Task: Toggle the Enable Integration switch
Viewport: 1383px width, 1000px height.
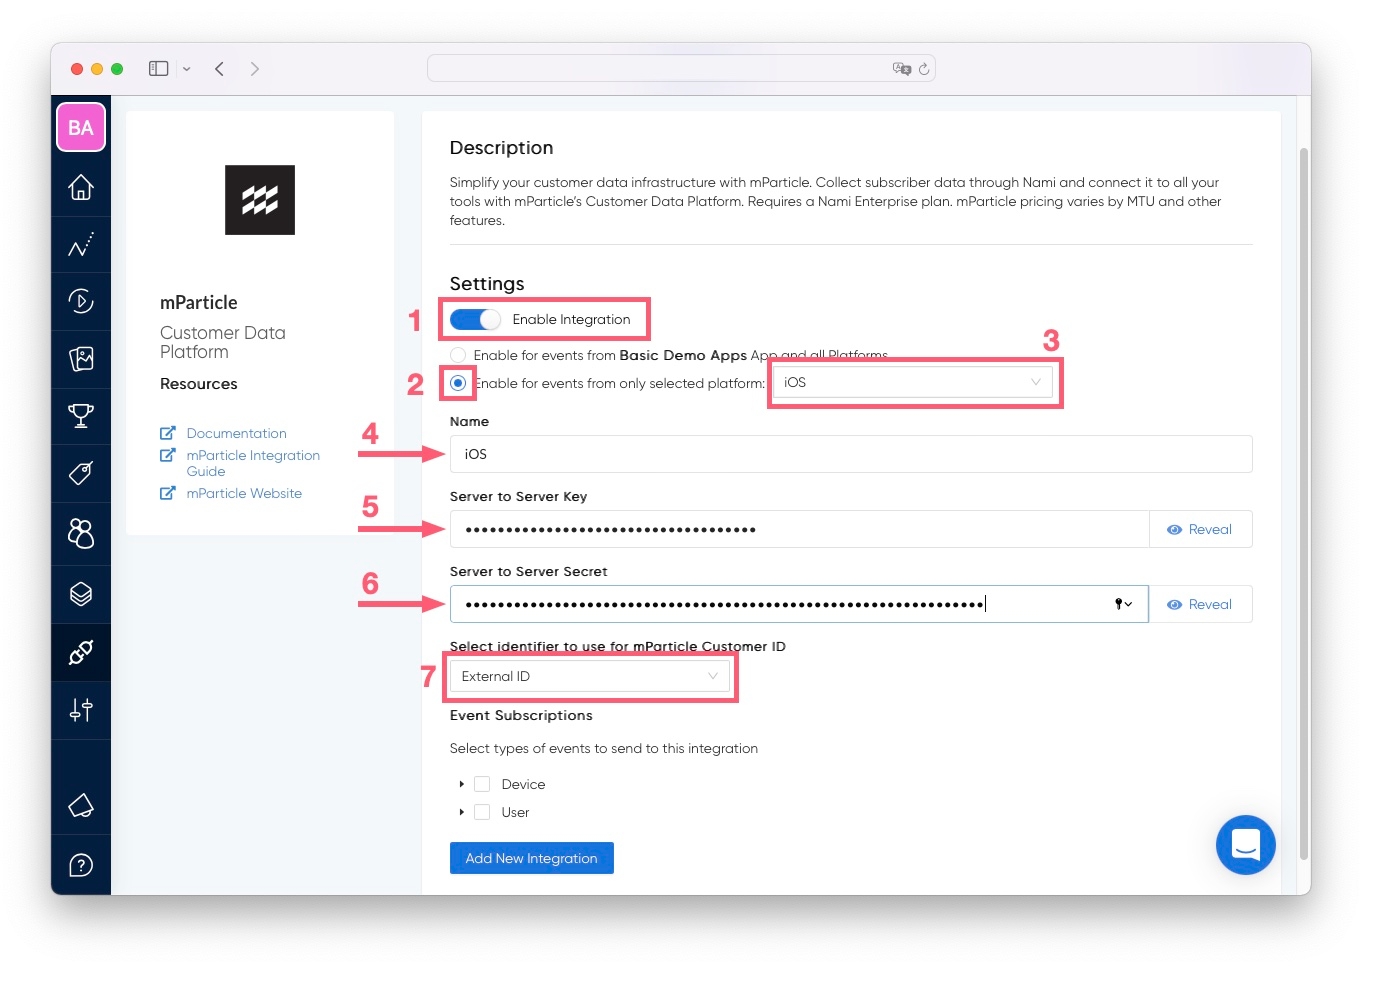Action: (x=475, y=319)
